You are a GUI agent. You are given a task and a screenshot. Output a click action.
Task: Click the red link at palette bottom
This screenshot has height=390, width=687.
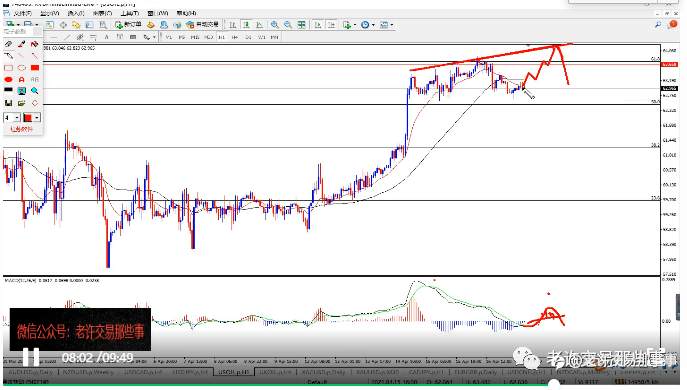21,129
